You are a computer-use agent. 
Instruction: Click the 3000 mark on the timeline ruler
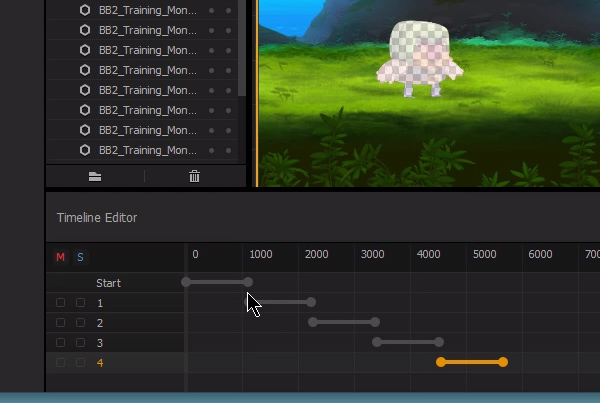pyautogui.click(x=373, y=255)
